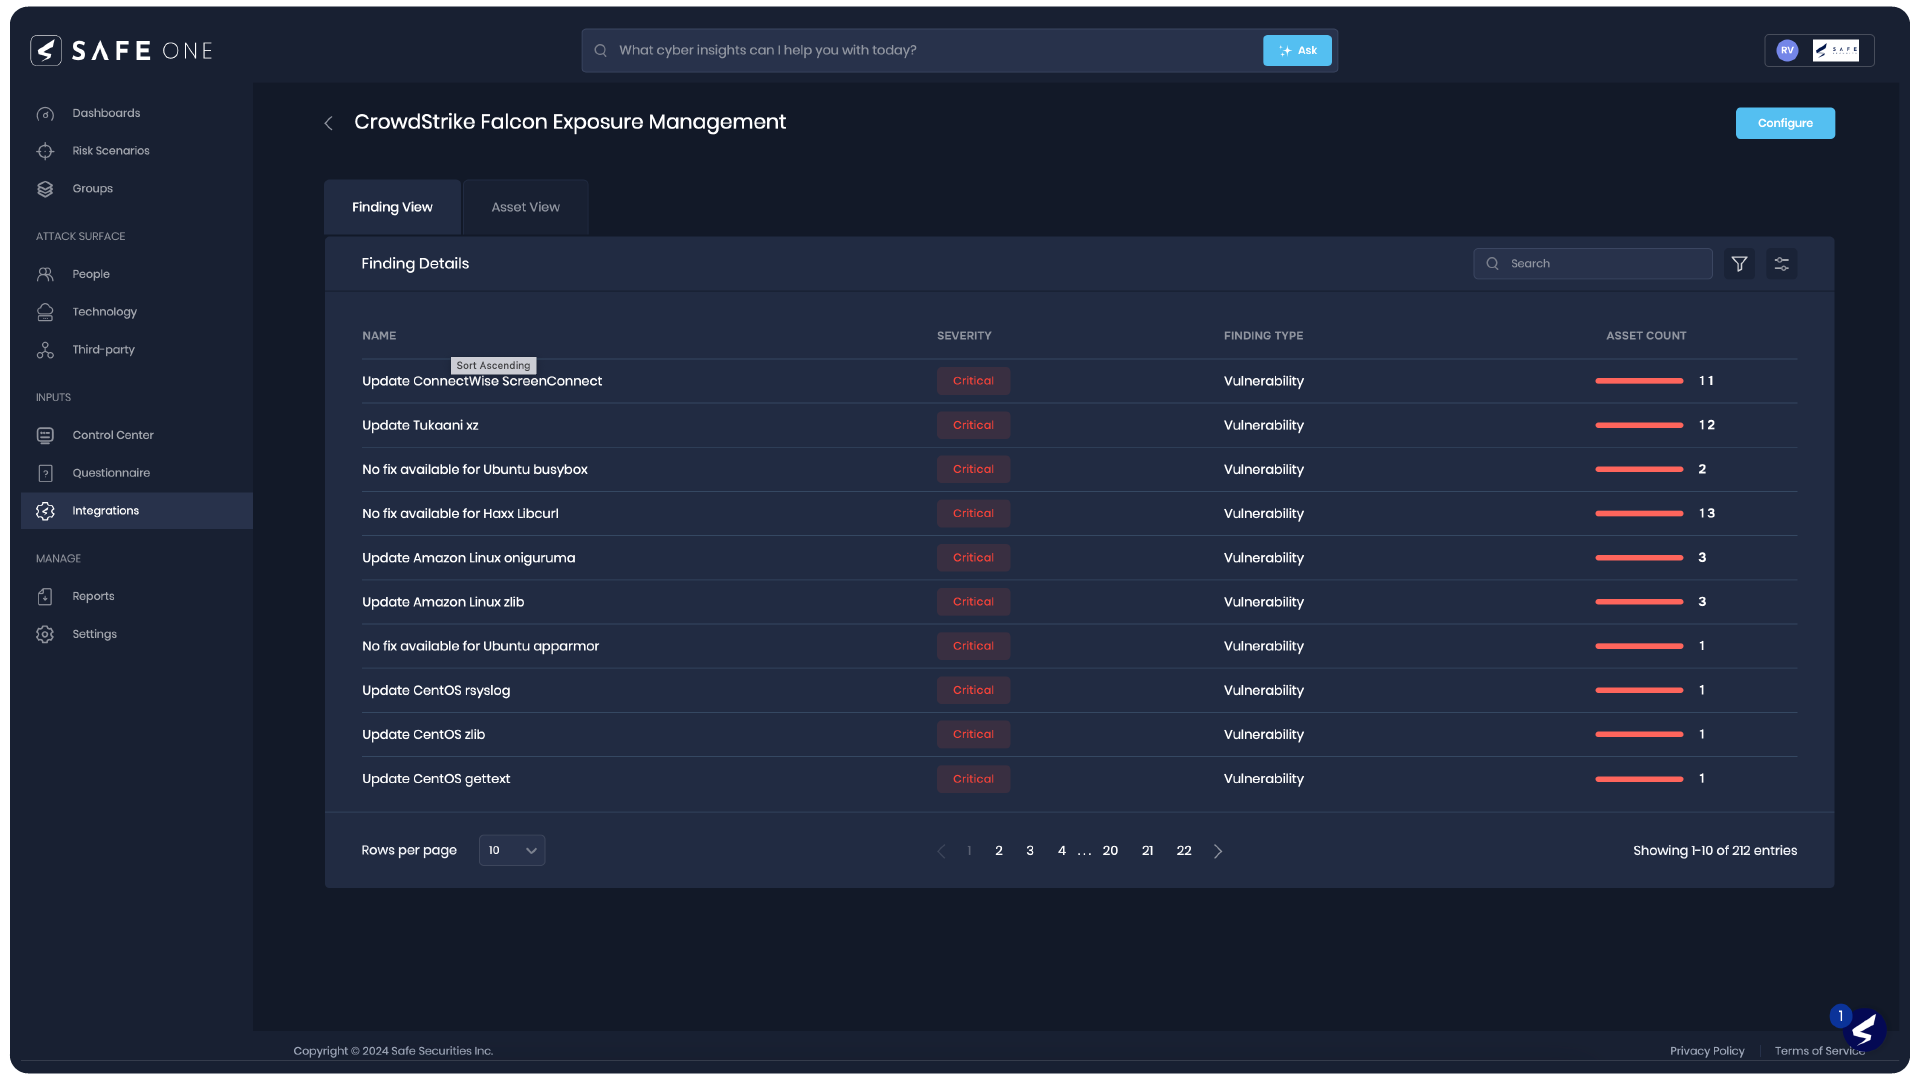
Task: Switch to the Asset View tab
Action: (524, 206)
